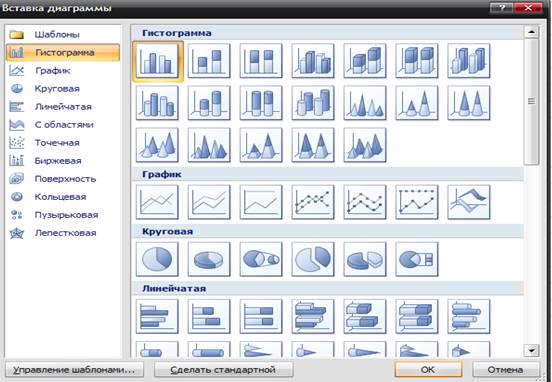The height and width of the screenshot is (382, 552).
Task: Select Круговая category in sidebar
Action: click(x=63, y=89)
